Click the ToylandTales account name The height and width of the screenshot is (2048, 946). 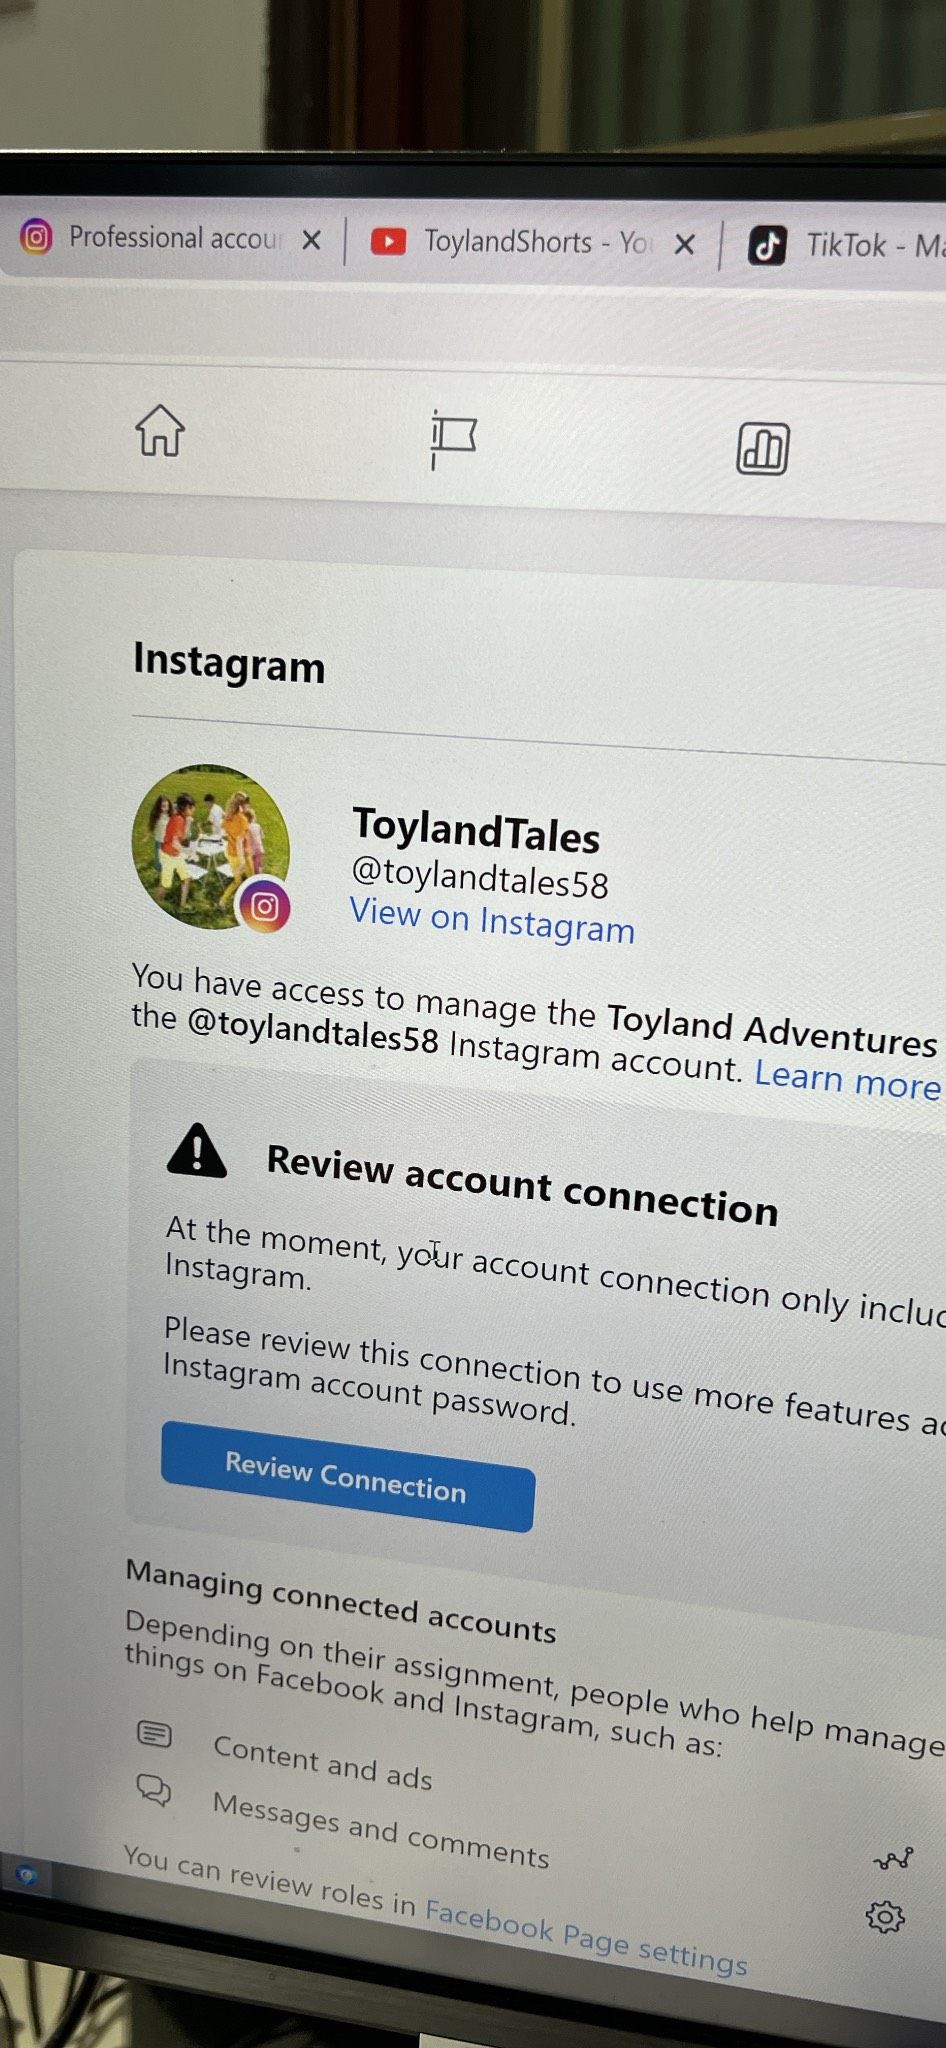click(x=476, y=830)
